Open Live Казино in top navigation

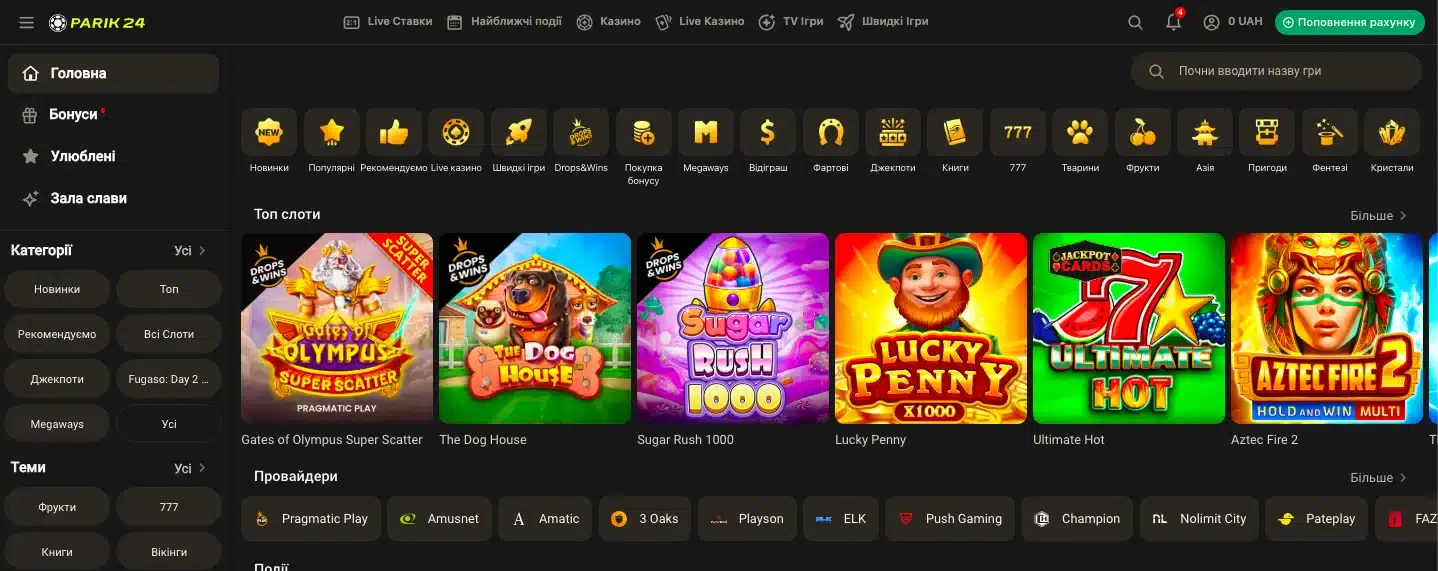tap(700, 22)
